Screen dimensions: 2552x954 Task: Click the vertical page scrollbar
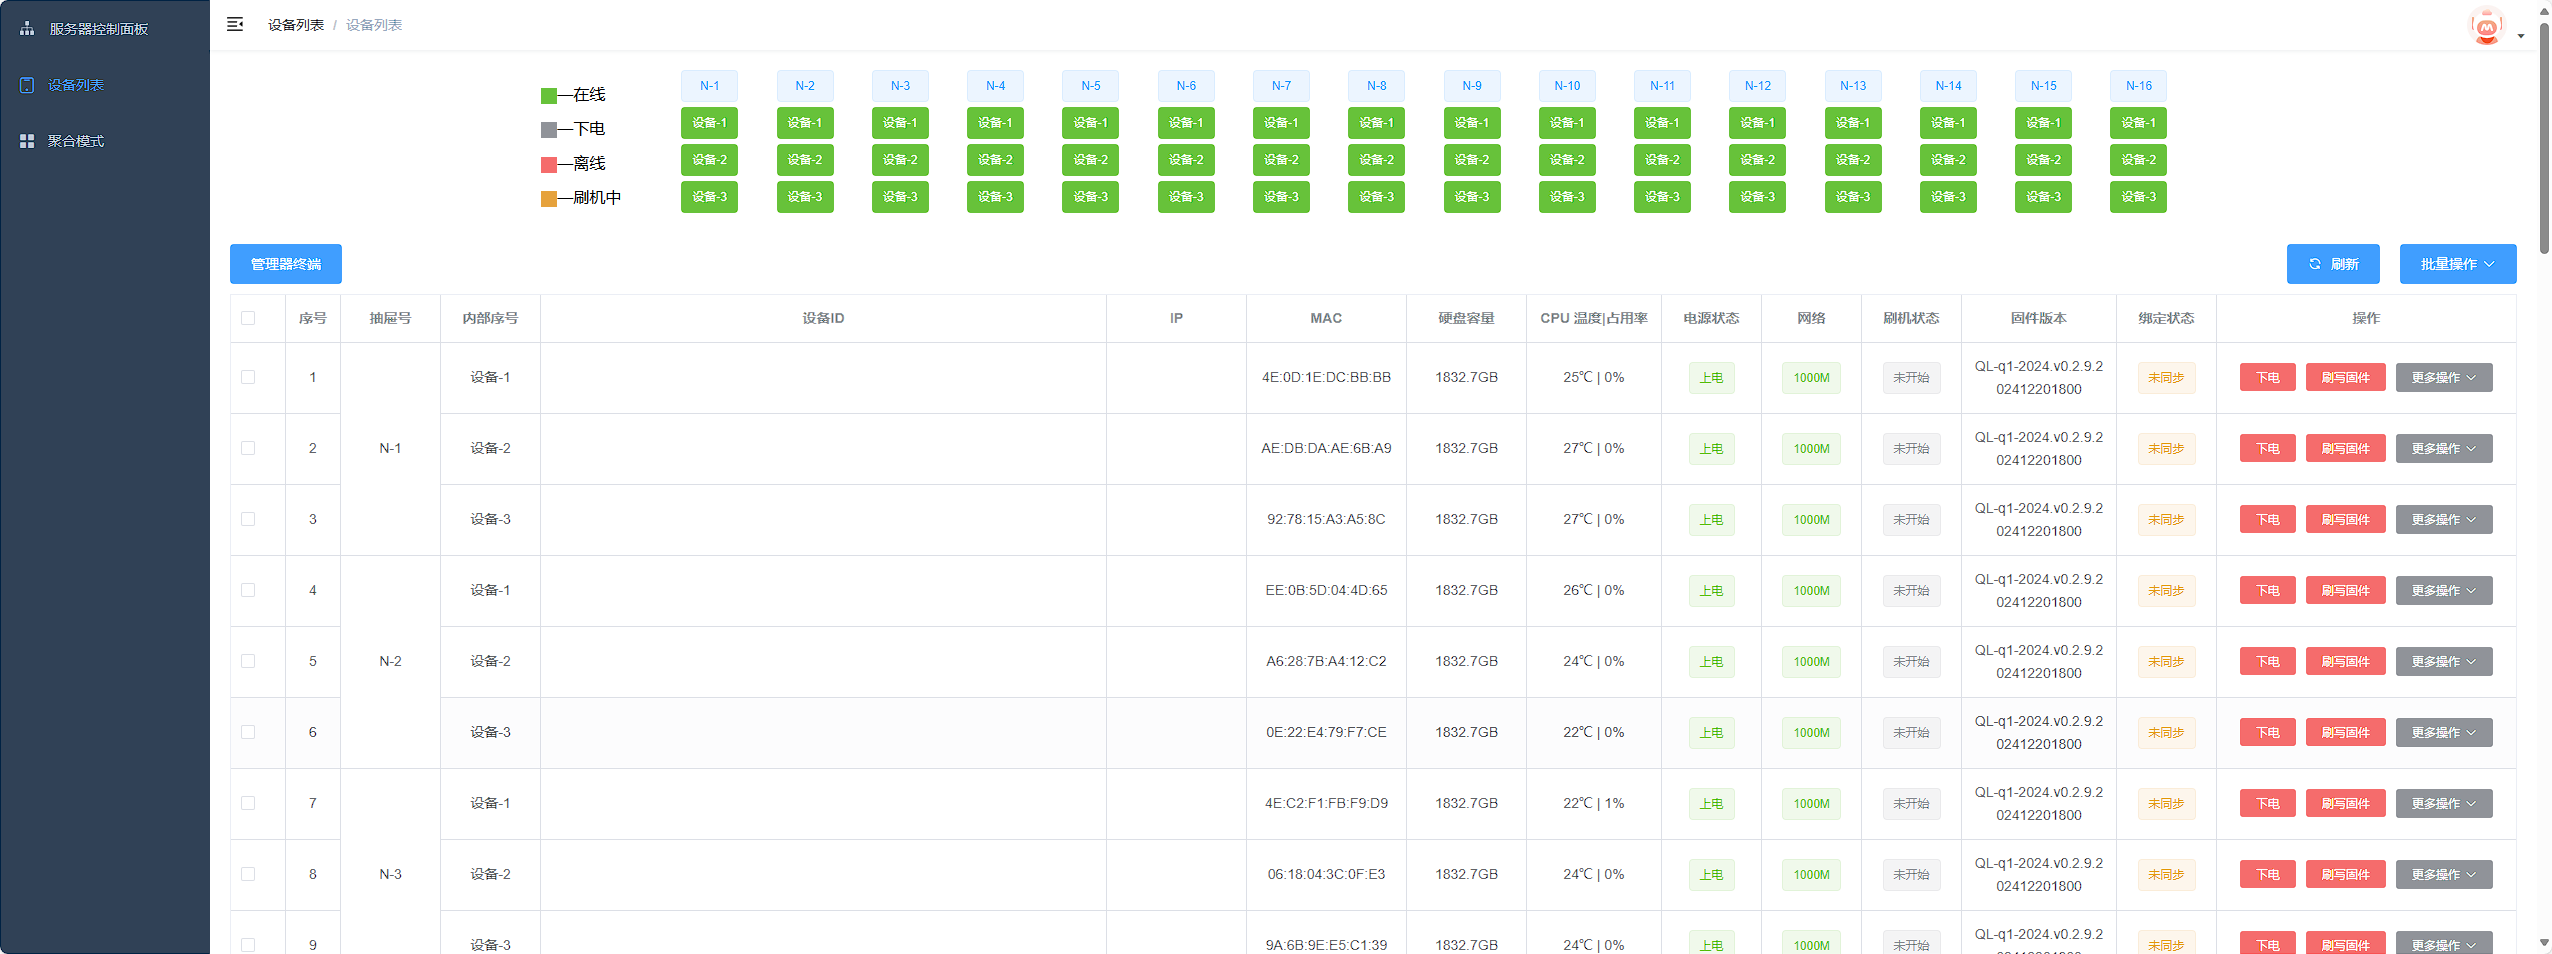point(2544,130)
